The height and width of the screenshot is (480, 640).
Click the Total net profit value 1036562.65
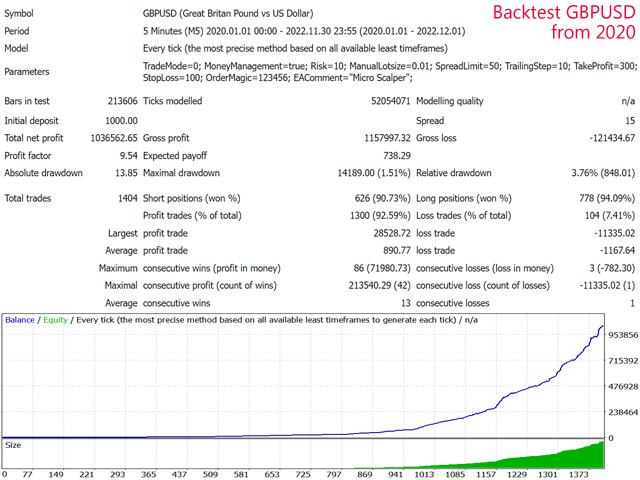click(x=114, y=138)
